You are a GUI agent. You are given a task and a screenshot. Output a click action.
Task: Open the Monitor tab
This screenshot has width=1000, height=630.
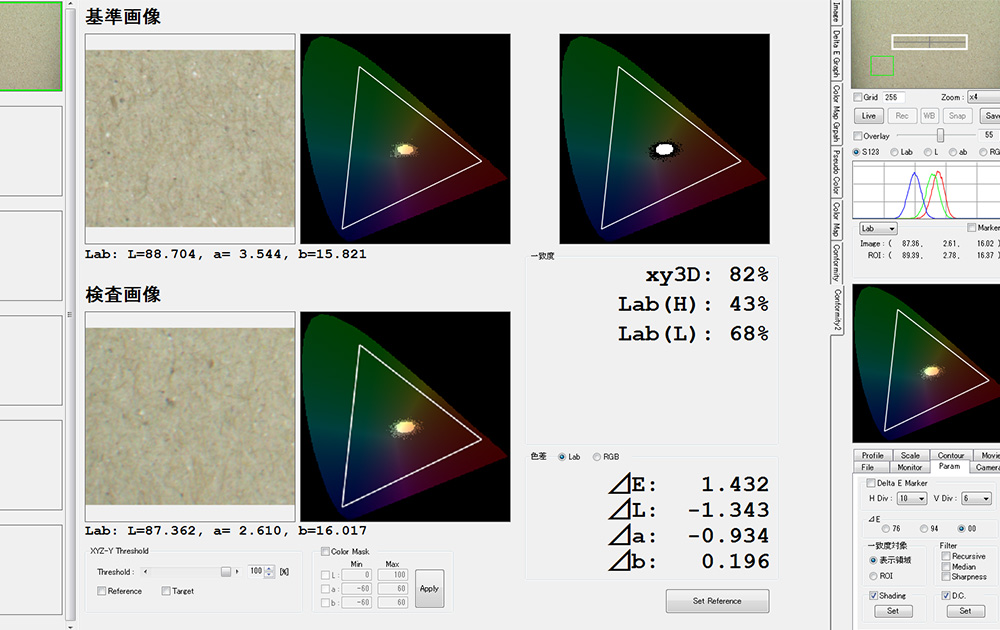(909, 467)
